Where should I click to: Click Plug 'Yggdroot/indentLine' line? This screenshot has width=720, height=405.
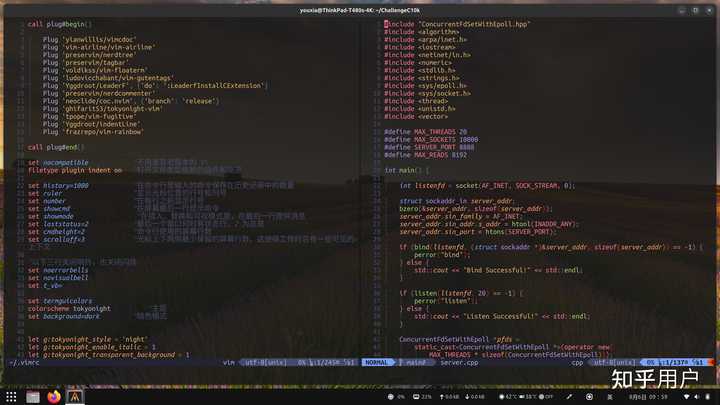[x=92, y=124]
